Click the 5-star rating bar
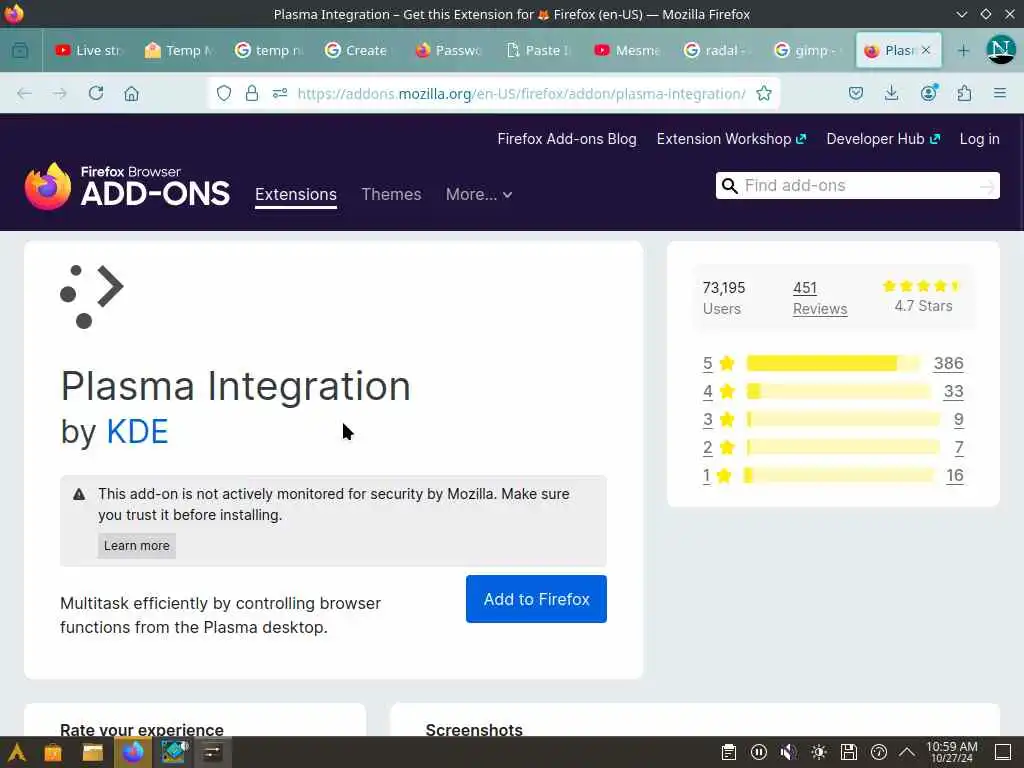Viewport: 1024px width, 768px height. (x=833, y=363)
